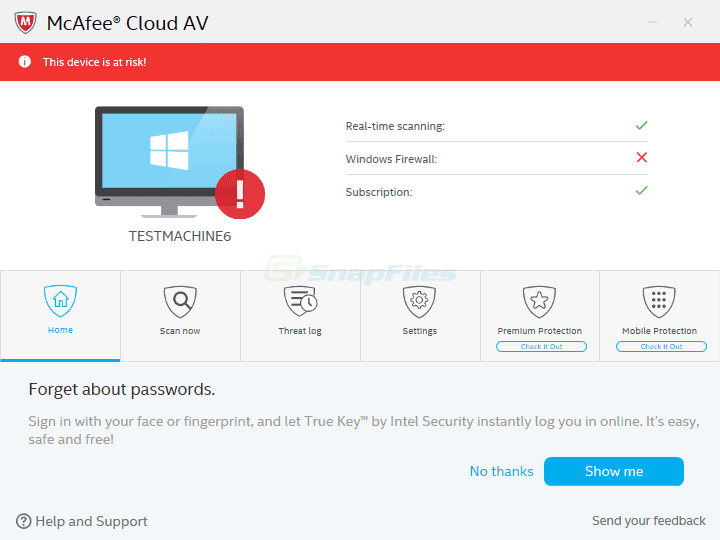The height and width of the screenshot is (540, 720).
Task: Click the 'Forget about passwords.' heading
Action: pos(122,389)
